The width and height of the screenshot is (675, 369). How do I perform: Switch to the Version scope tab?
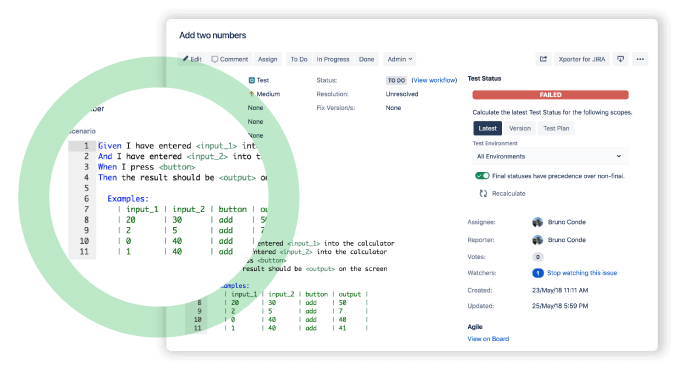click(520, 128)
